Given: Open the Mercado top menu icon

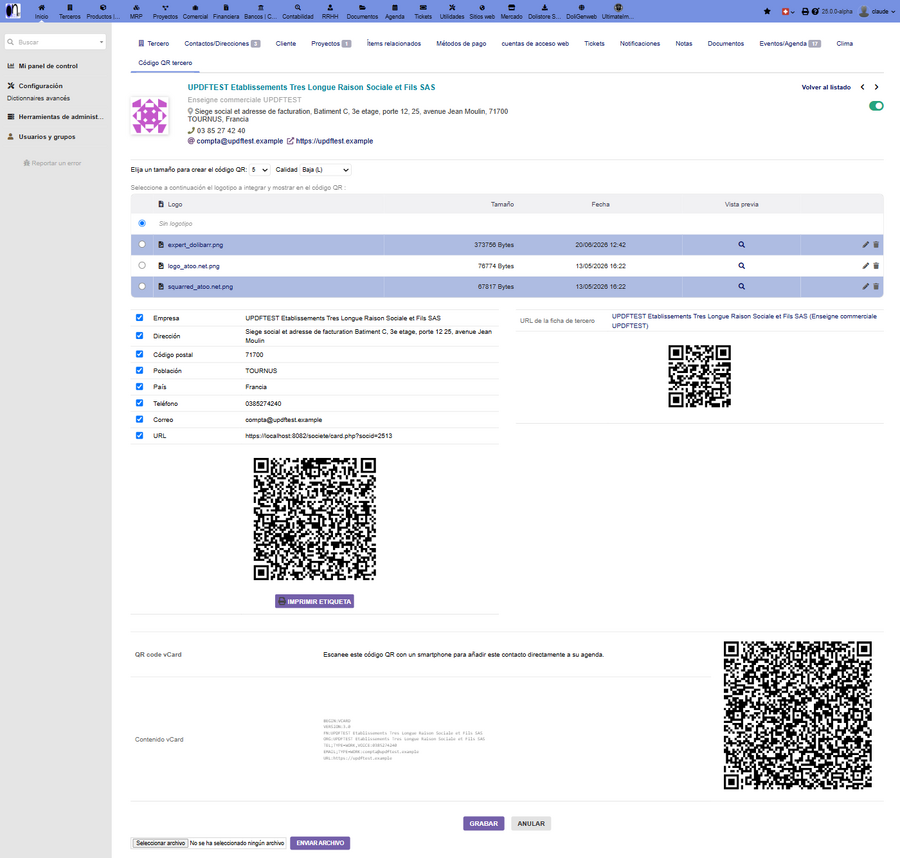Looking at the screenshot, I should pos(511,8).
